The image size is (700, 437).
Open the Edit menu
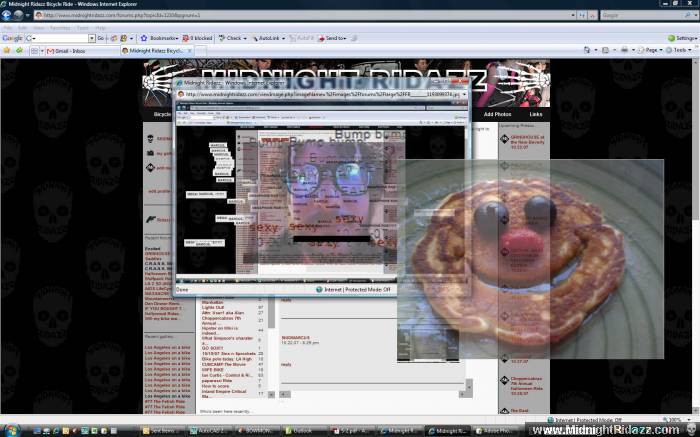coord(23,28)
